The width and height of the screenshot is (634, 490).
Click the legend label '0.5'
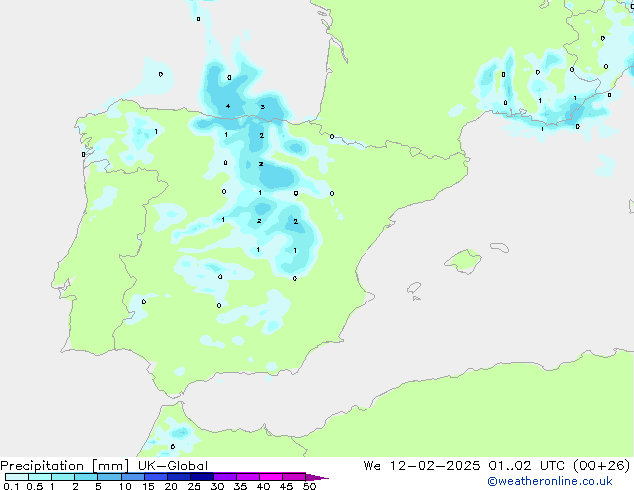coord(35,486)
